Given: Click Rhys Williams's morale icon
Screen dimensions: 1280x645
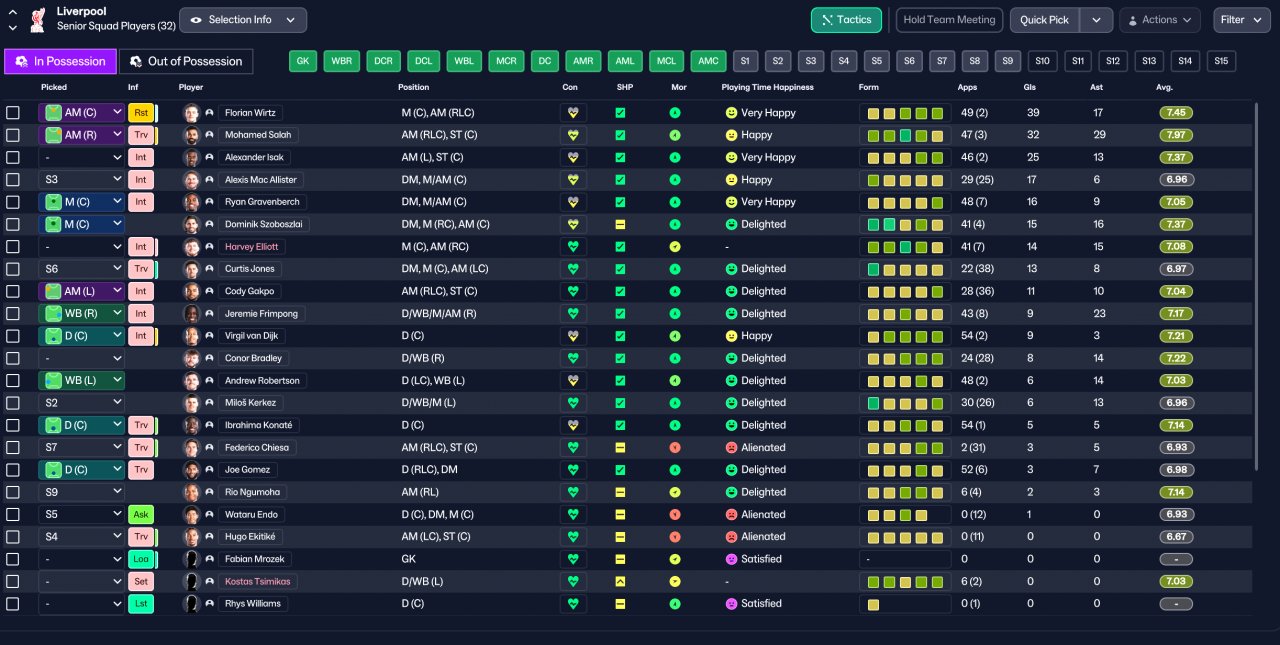Looking at the screenshot, I should 675,603.
